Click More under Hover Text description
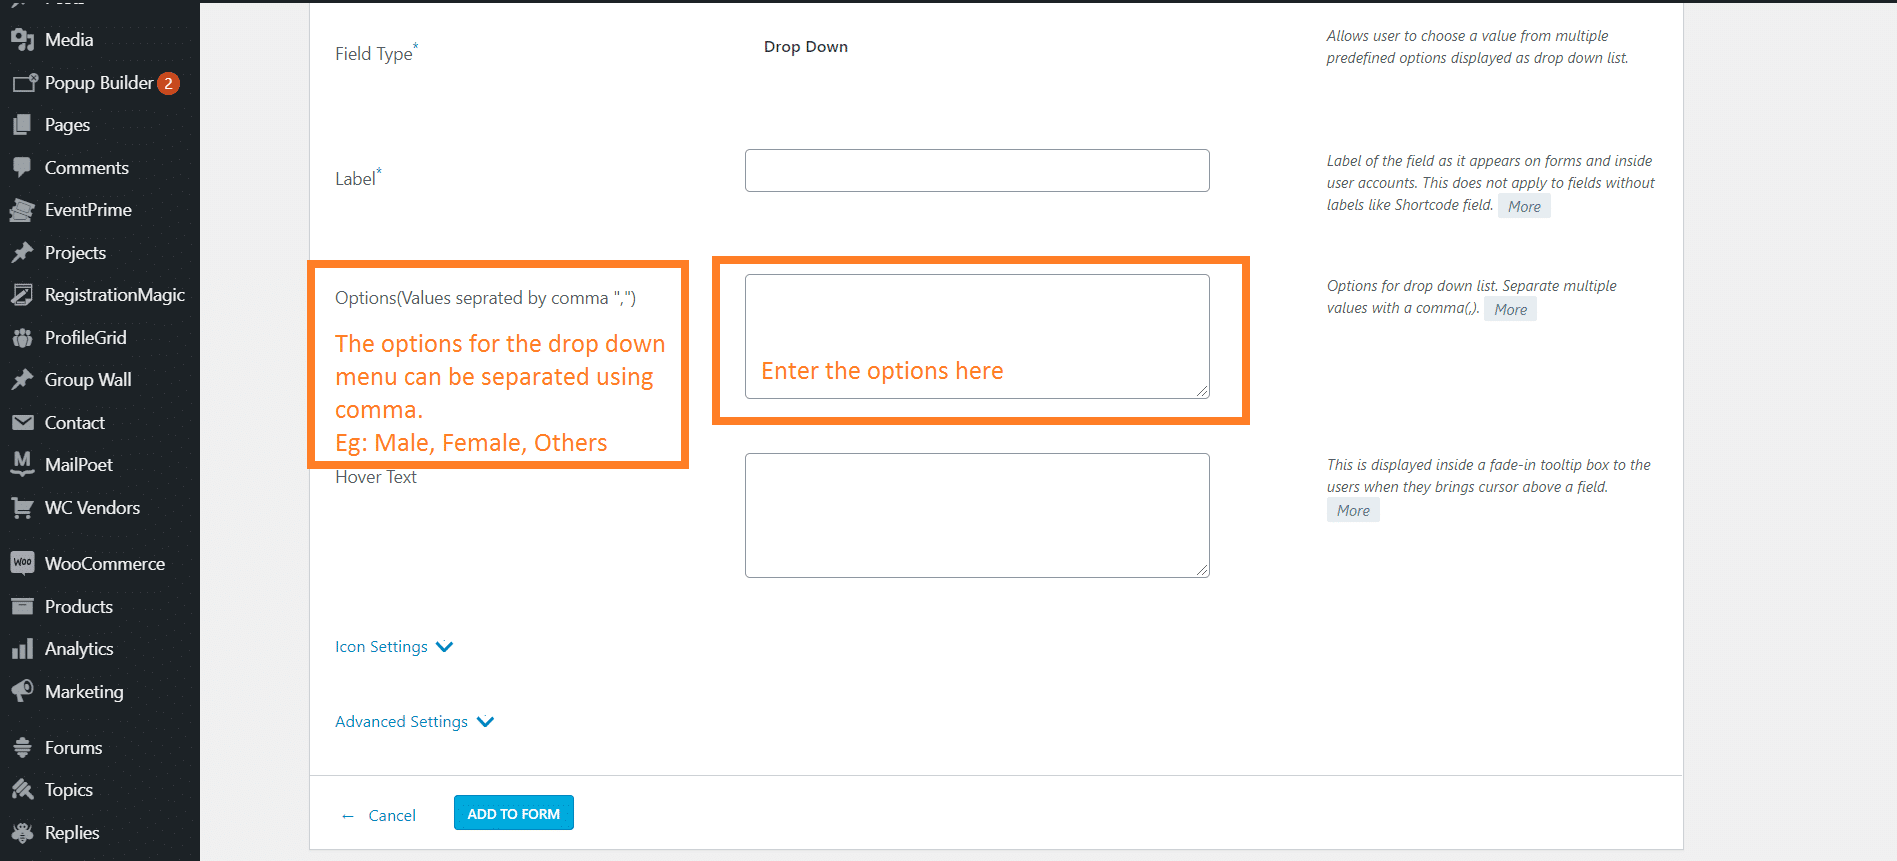 pos(1353,511)
